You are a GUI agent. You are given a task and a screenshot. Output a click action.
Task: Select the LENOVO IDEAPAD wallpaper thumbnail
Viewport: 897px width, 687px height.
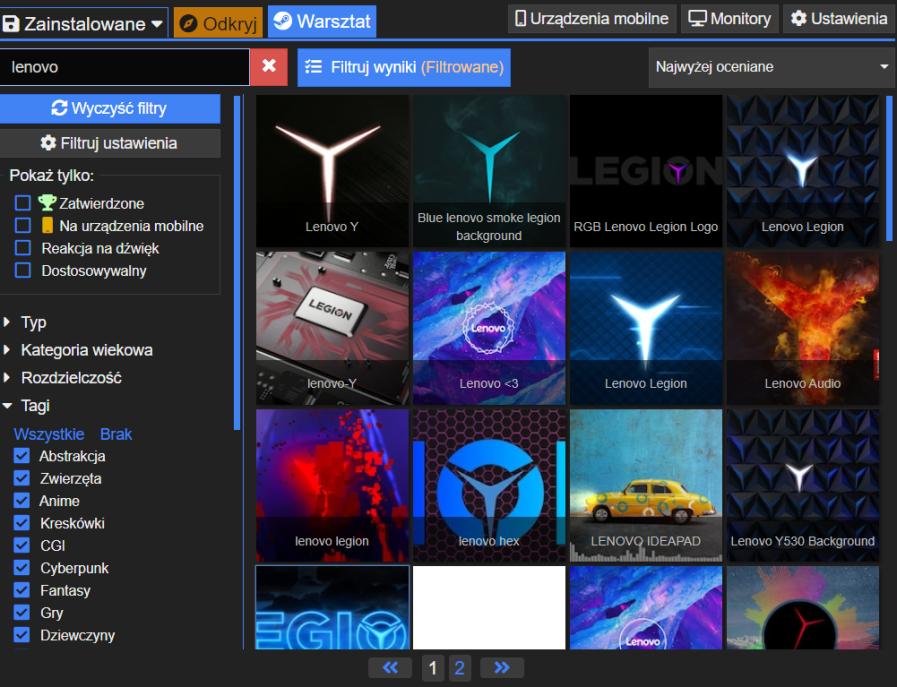(x=645, y=484)
